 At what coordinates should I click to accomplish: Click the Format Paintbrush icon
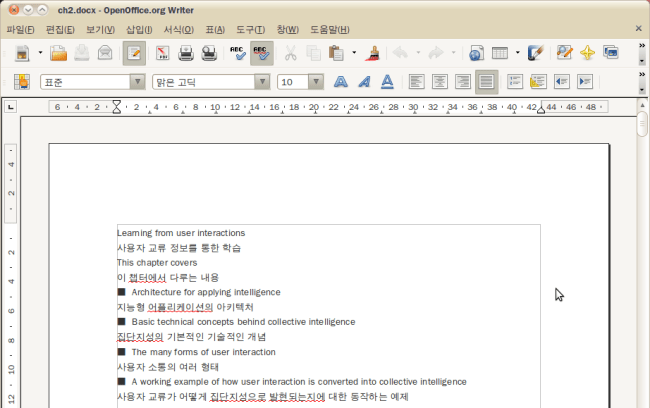[372, 53]
